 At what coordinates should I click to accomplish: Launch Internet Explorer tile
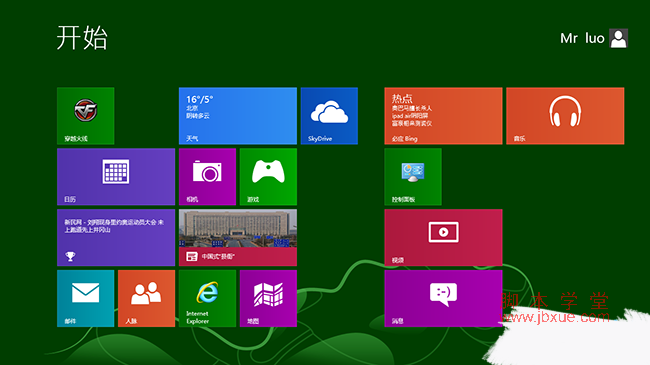point(207,299)
